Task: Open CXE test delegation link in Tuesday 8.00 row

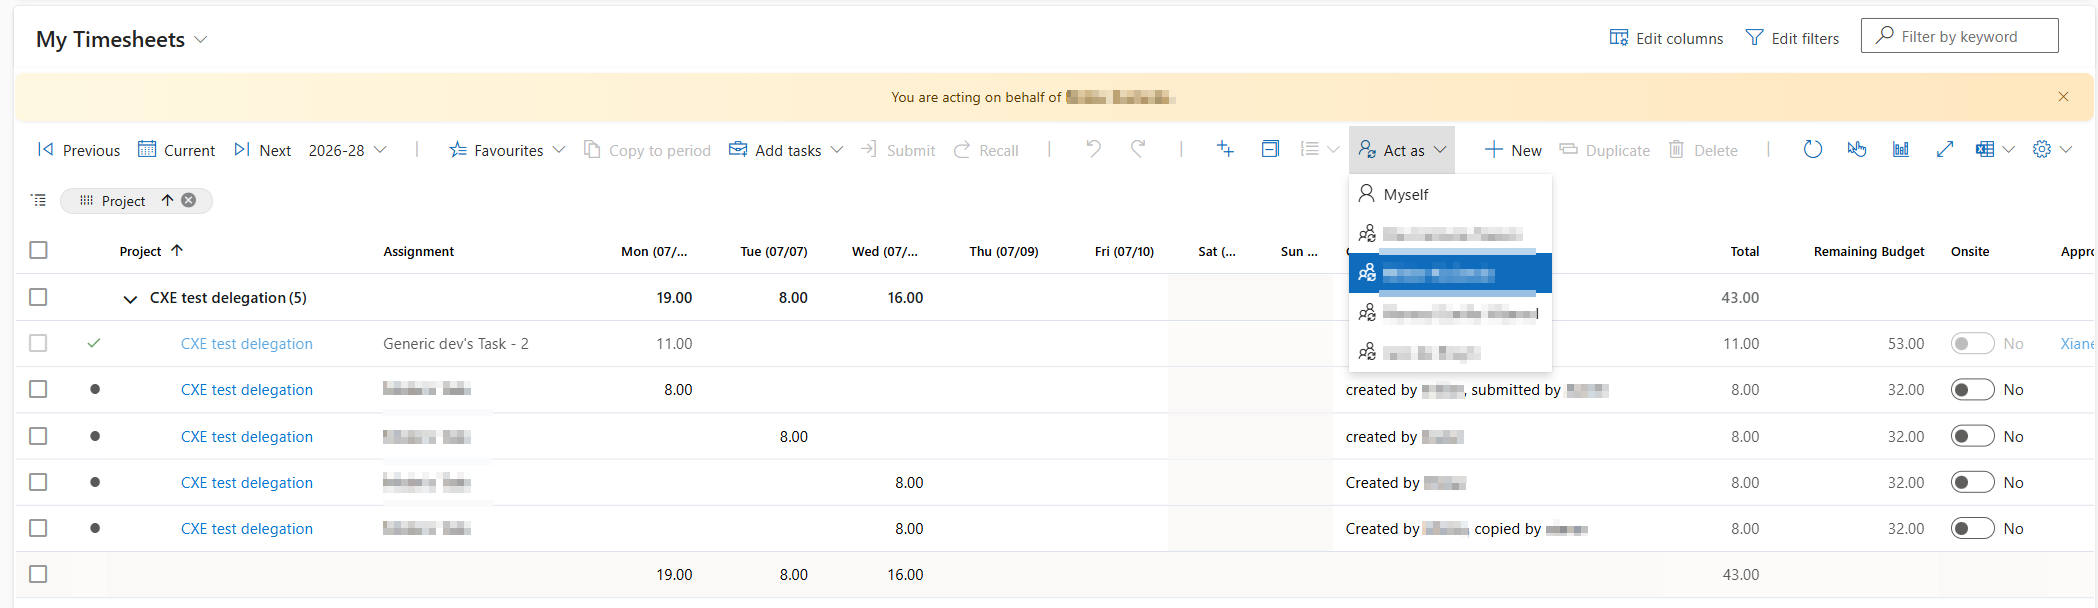Action: click(x=246, y=436)
